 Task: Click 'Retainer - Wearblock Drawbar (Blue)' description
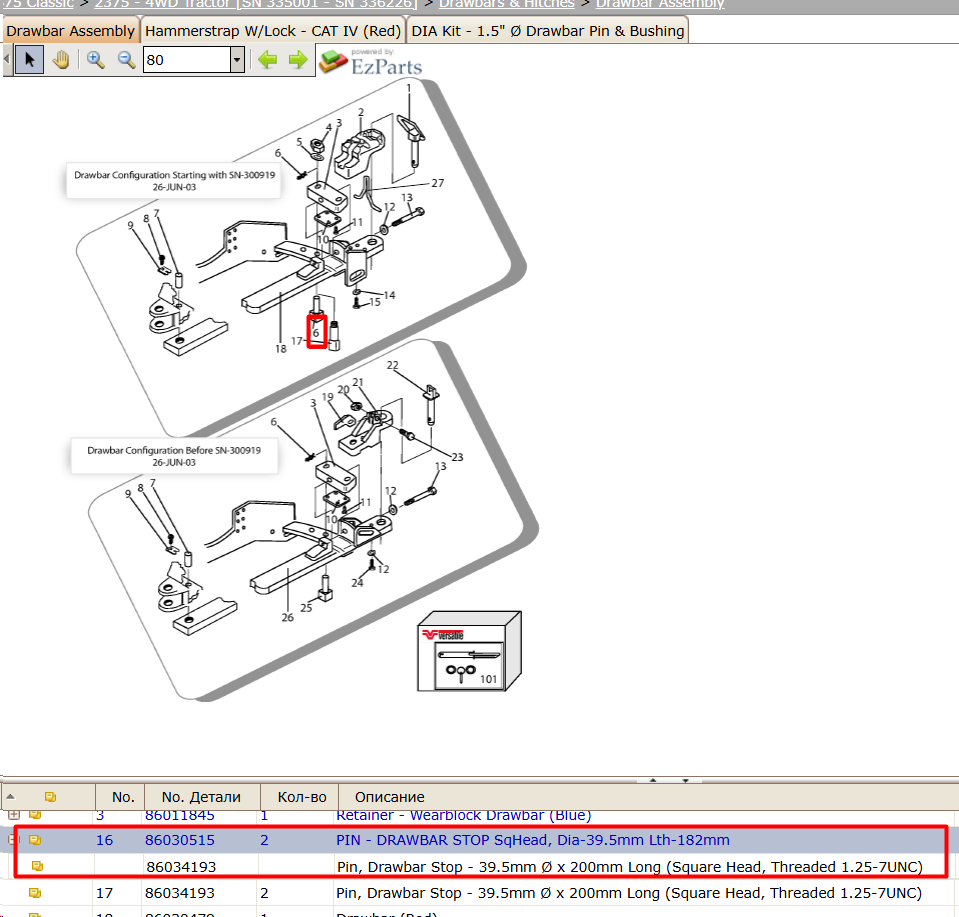[464, 815]
